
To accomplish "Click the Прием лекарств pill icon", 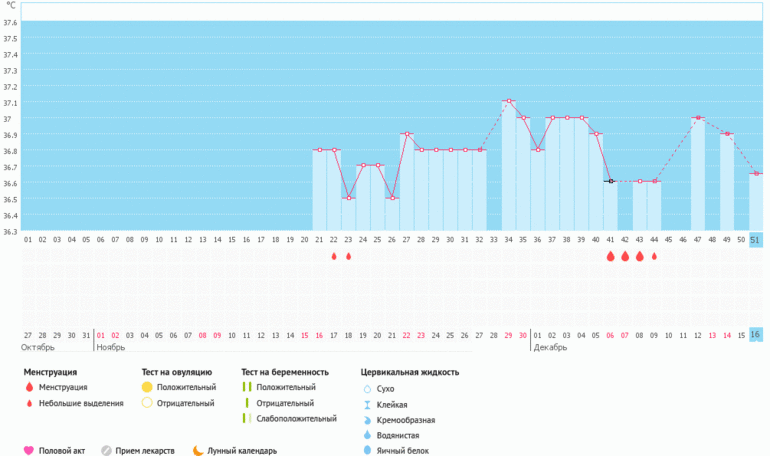I will (106, 451).
